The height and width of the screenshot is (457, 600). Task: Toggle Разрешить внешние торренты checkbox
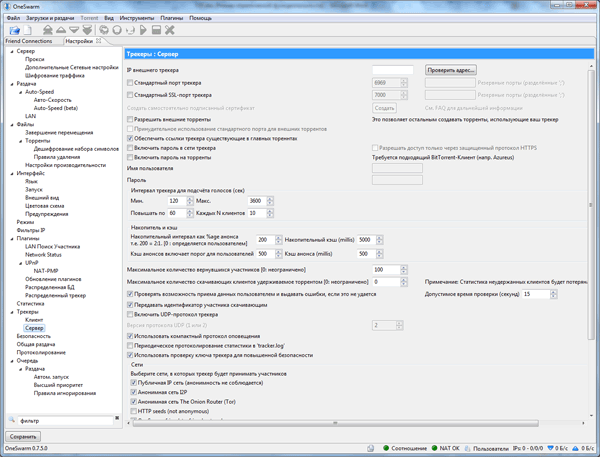(130, 119)
